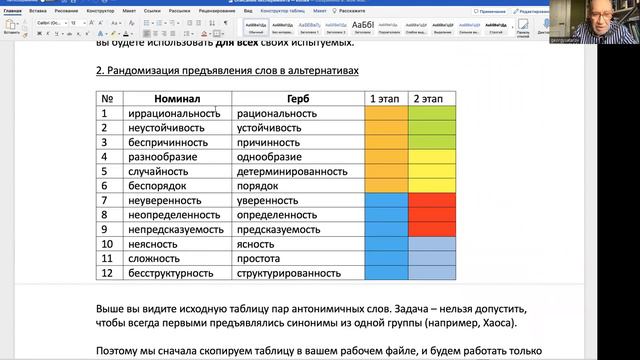Click the heading 'Рандомизация предъявления слов в альтернативах'

pyautogui.click(x=233, y=71)
